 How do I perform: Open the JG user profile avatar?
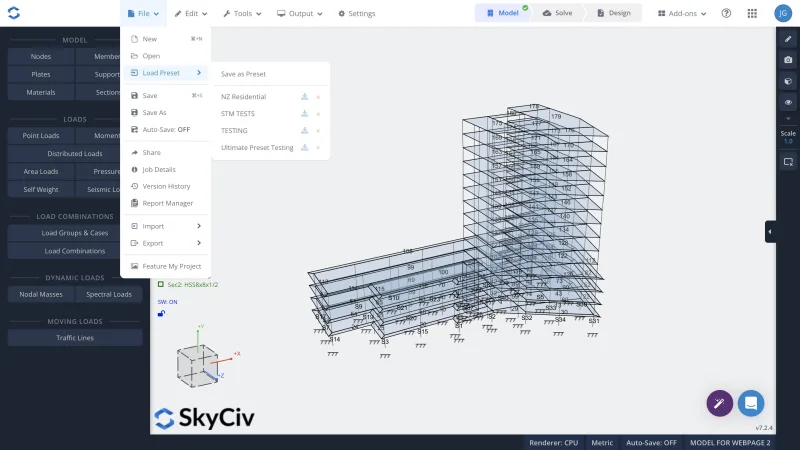click(x=783, y=13)
